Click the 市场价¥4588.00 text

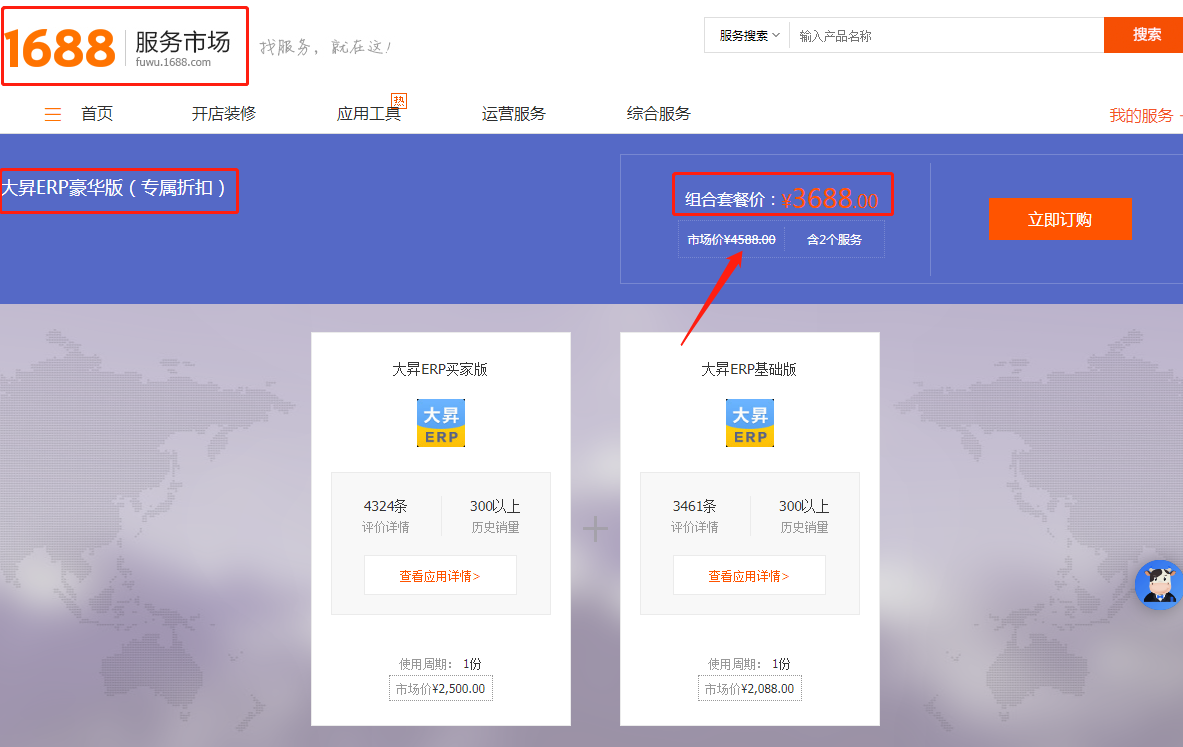[731, 239]
